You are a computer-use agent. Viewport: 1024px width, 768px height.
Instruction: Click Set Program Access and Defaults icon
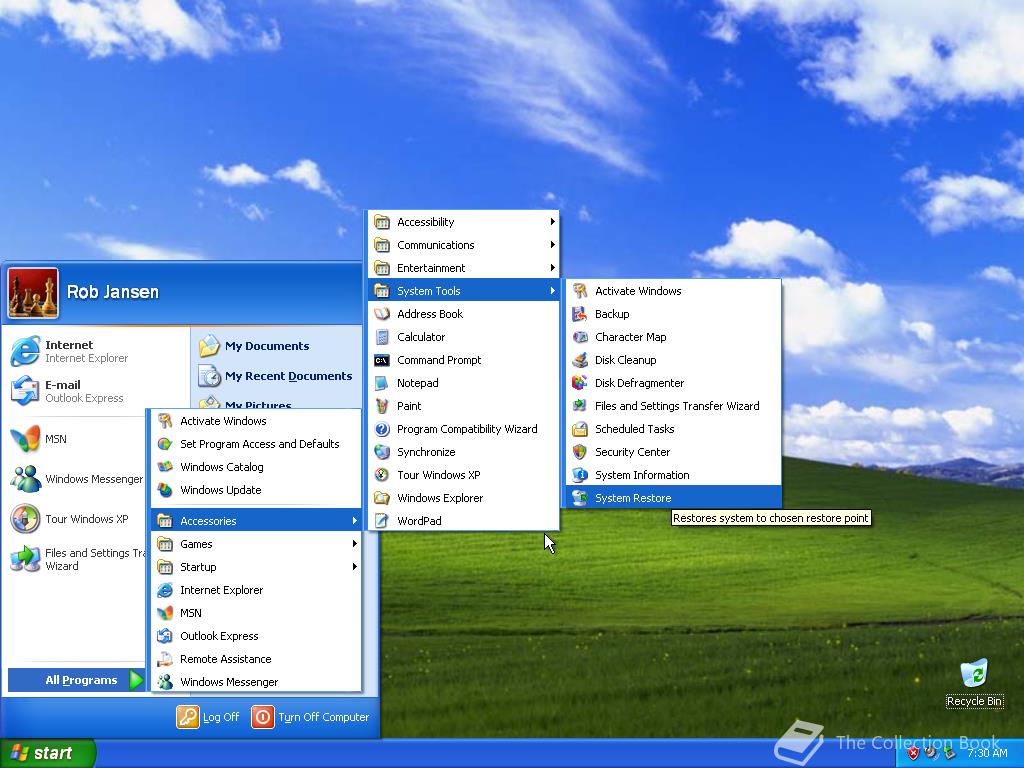point(165,444)
